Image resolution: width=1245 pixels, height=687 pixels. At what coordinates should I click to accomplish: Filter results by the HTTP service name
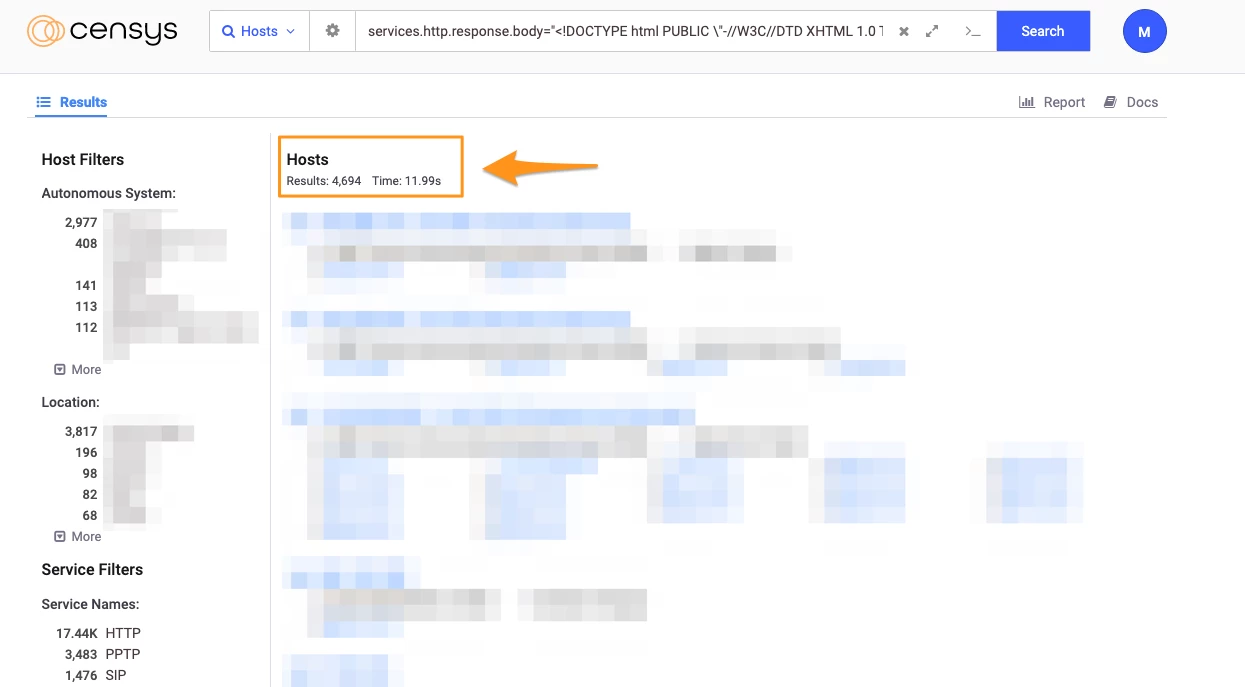[x=124, y=633]
